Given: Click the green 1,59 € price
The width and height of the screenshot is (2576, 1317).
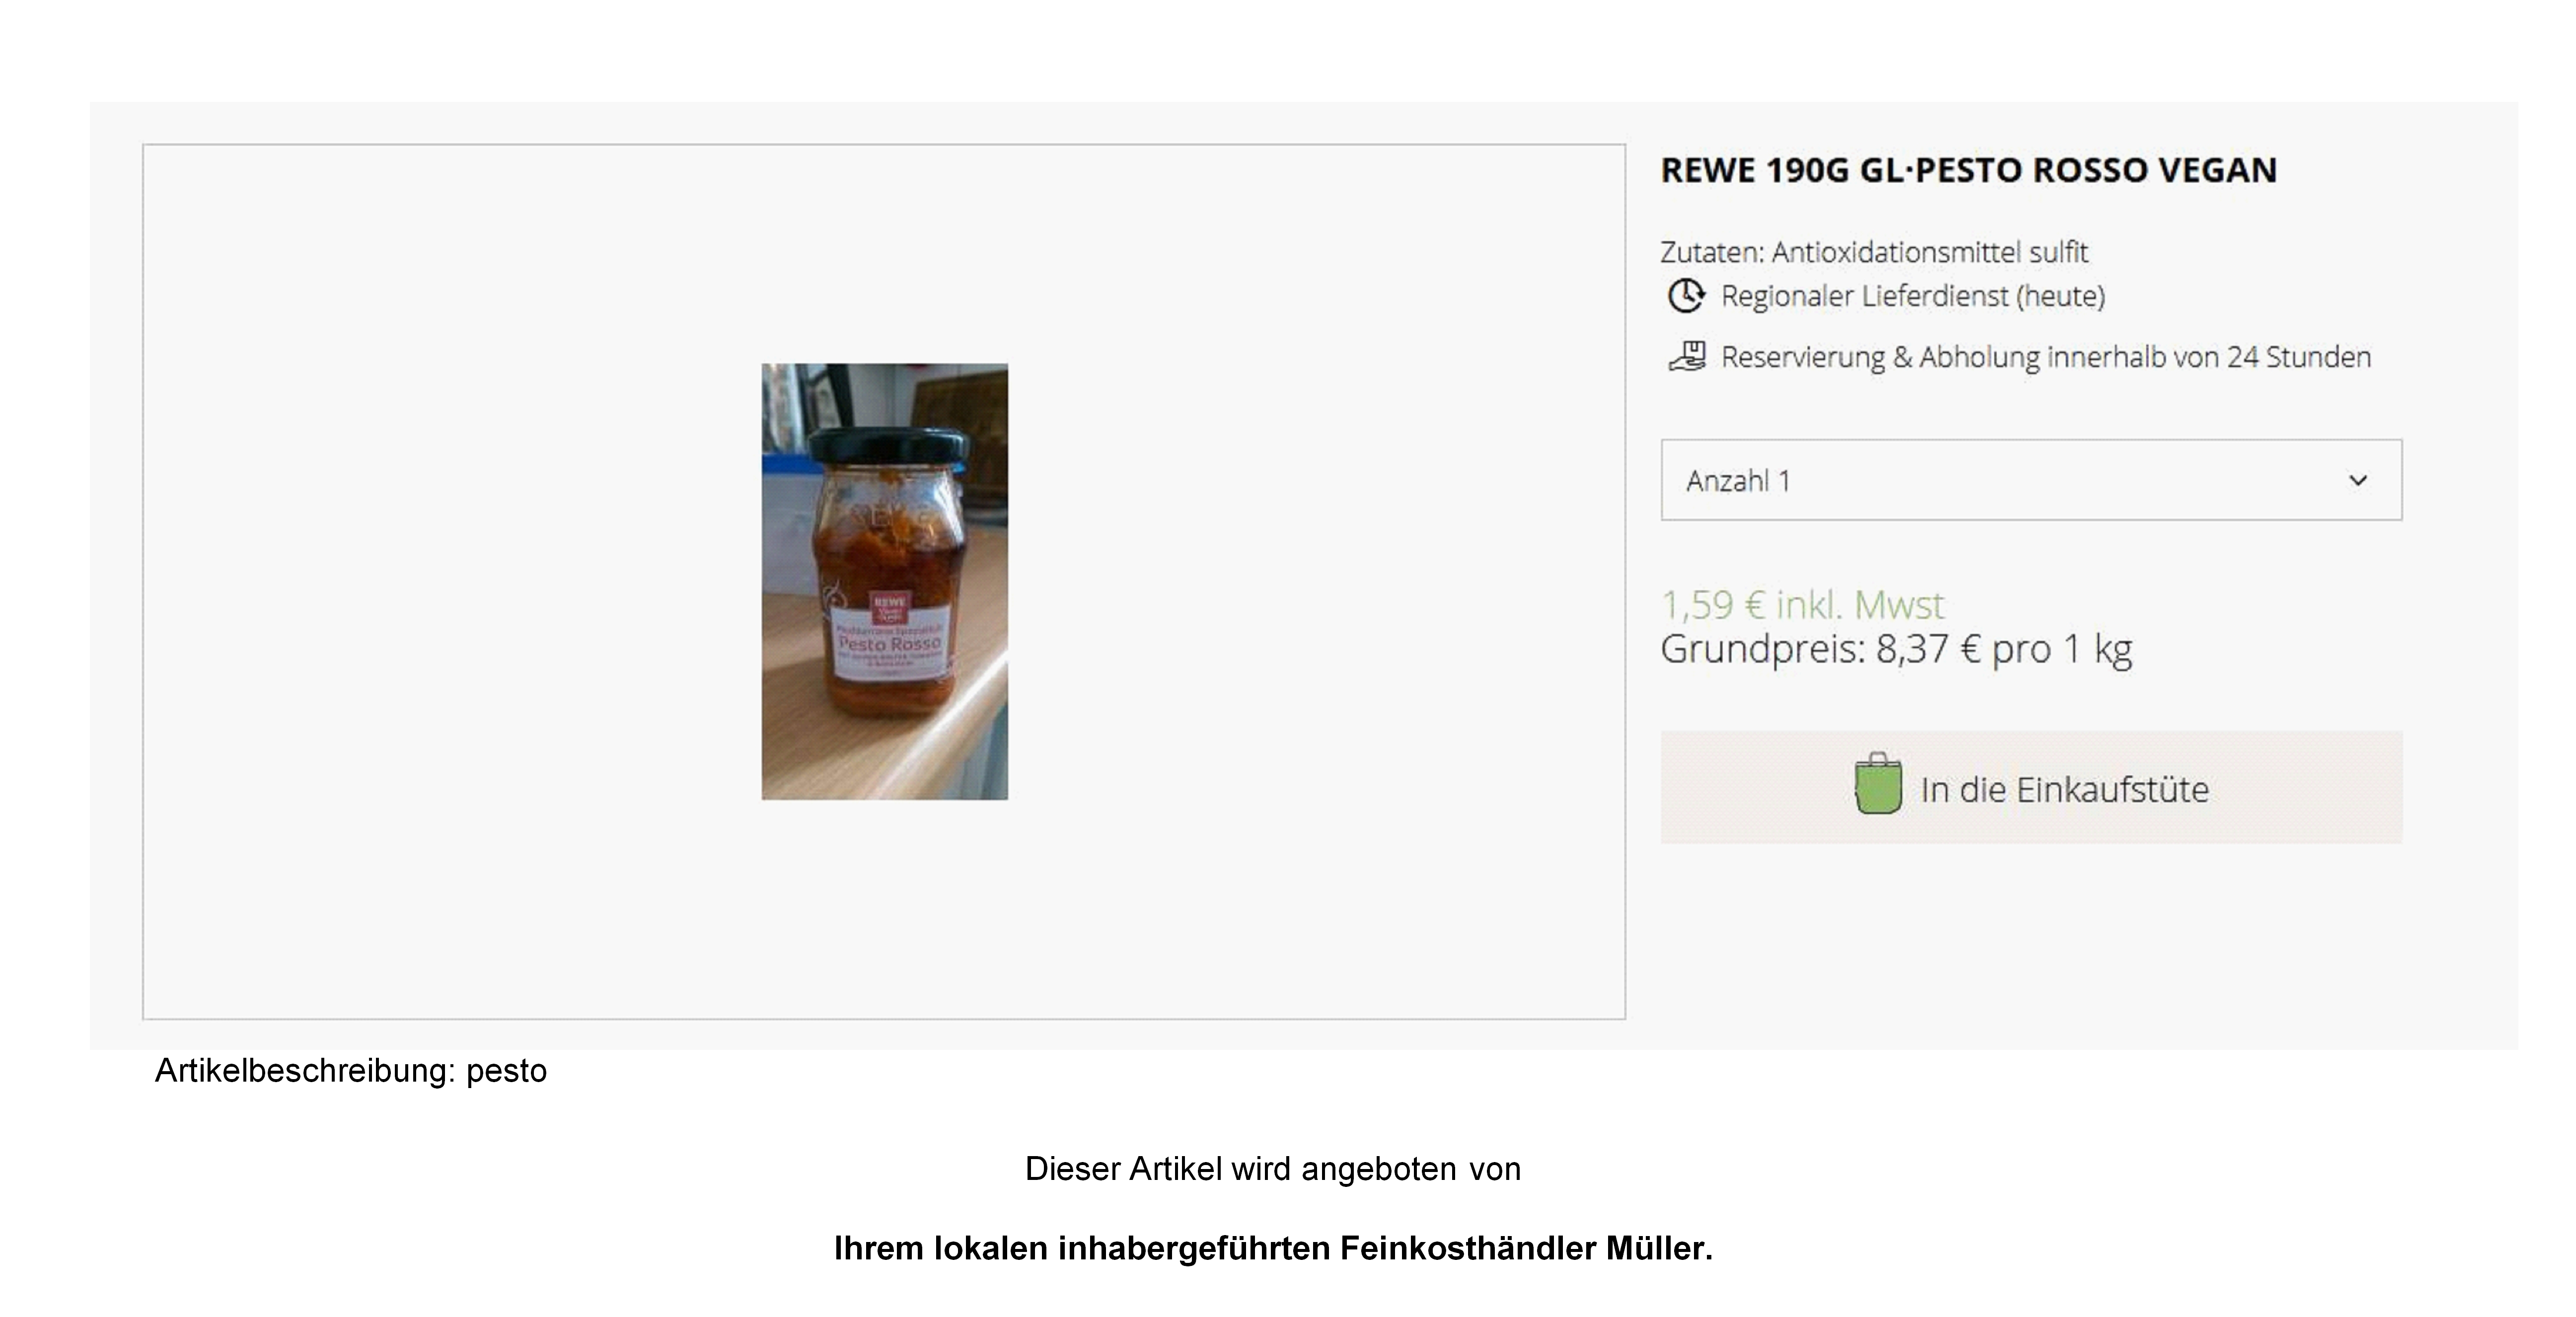Looking at the screenshot, I should [x=1802, y=605].
